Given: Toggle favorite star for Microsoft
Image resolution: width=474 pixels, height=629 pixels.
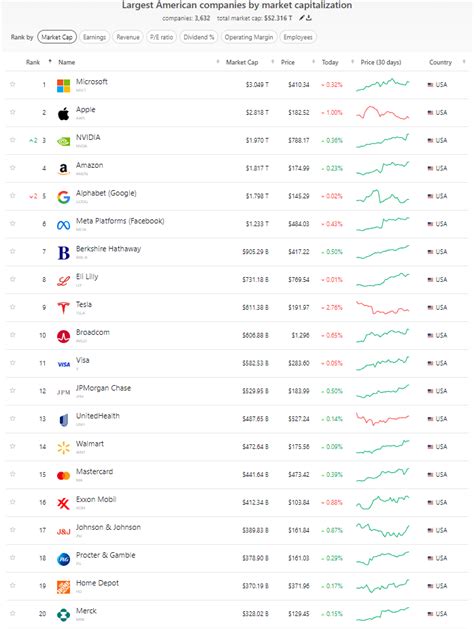Looking at the screenshot, I should [12, 84].
